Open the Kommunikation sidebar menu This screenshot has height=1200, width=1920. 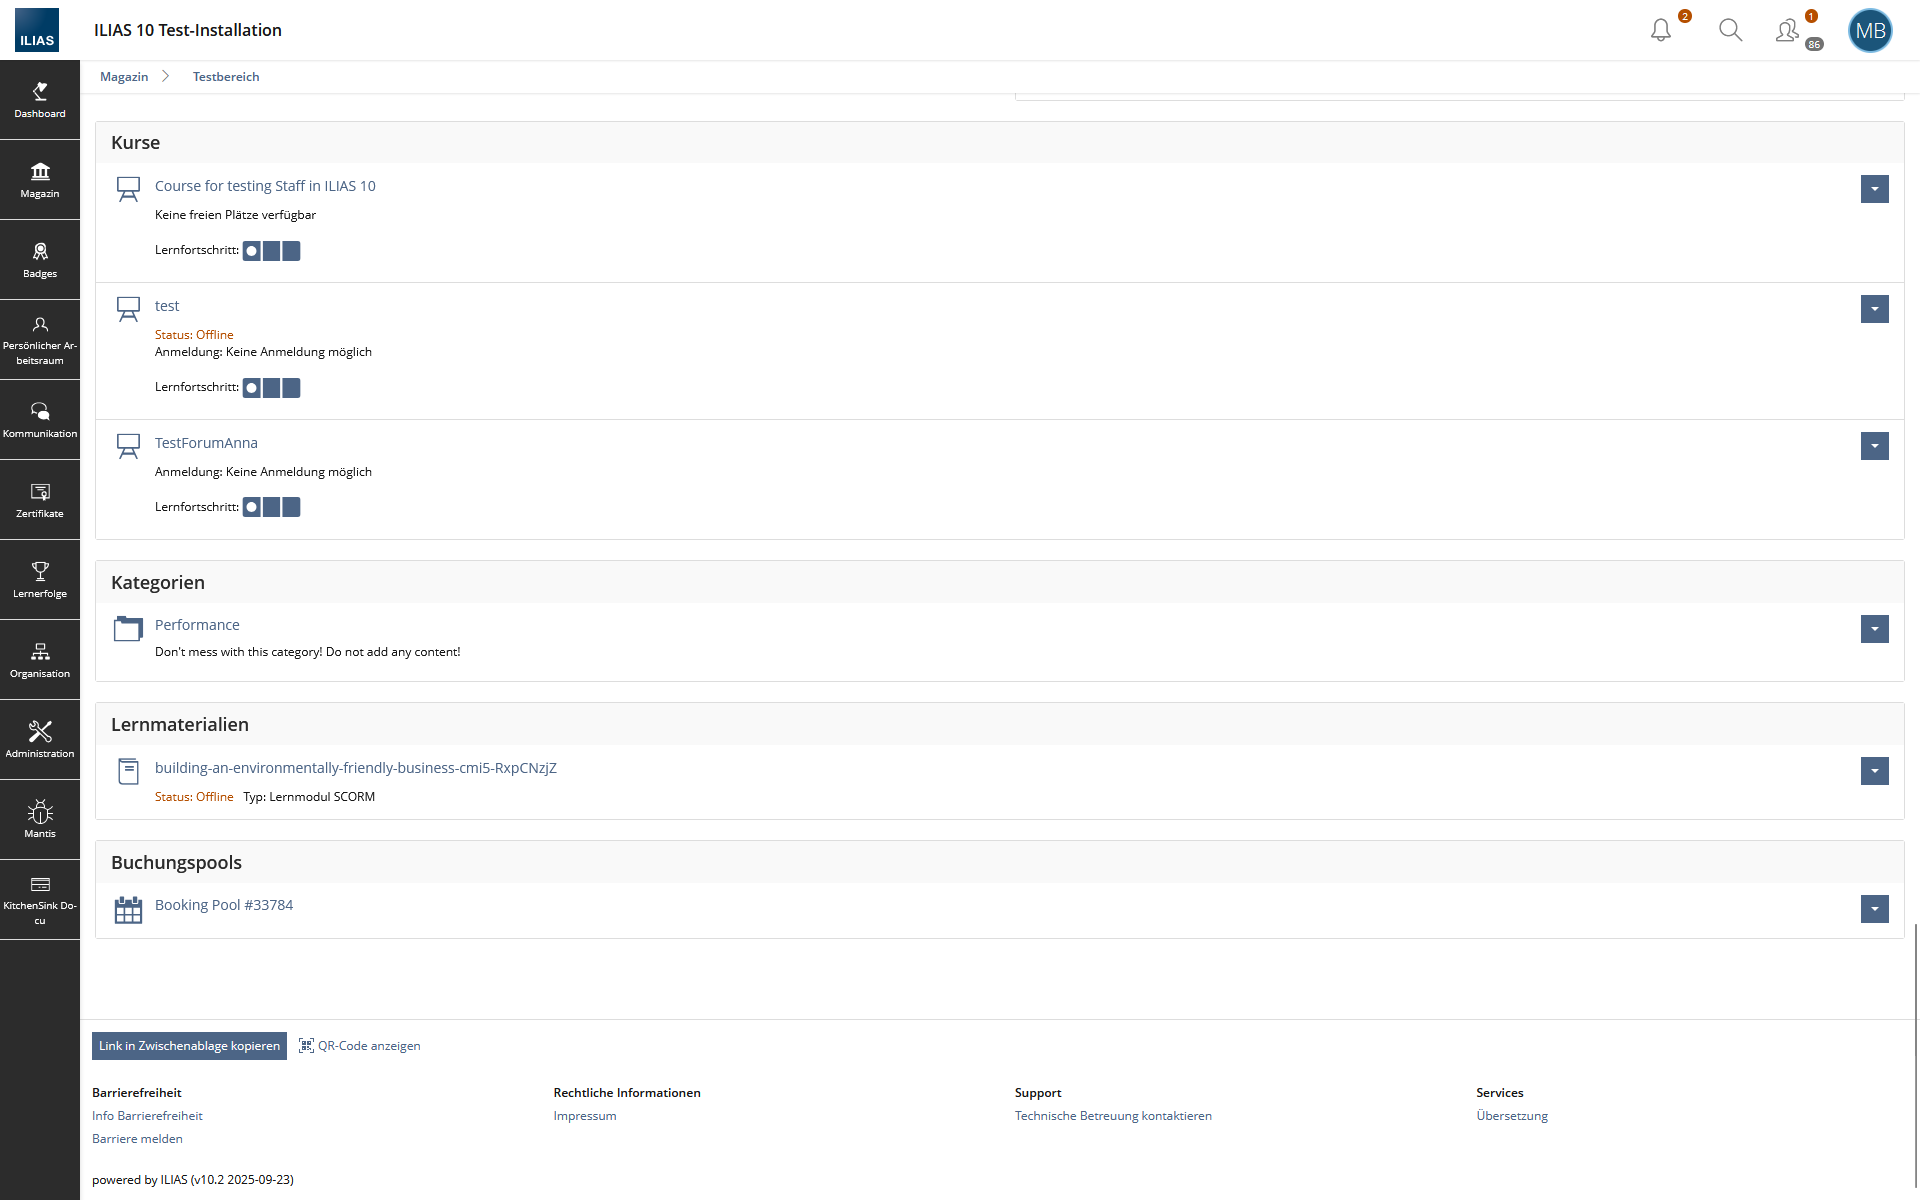click(40, 420)
